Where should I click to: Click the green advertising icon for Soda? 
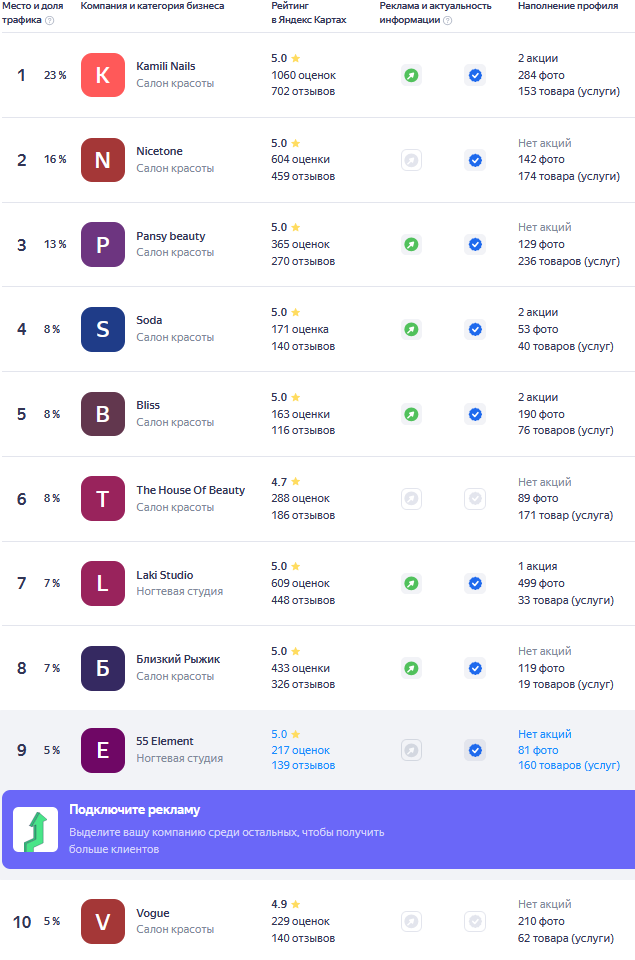(x=411, y=329)
